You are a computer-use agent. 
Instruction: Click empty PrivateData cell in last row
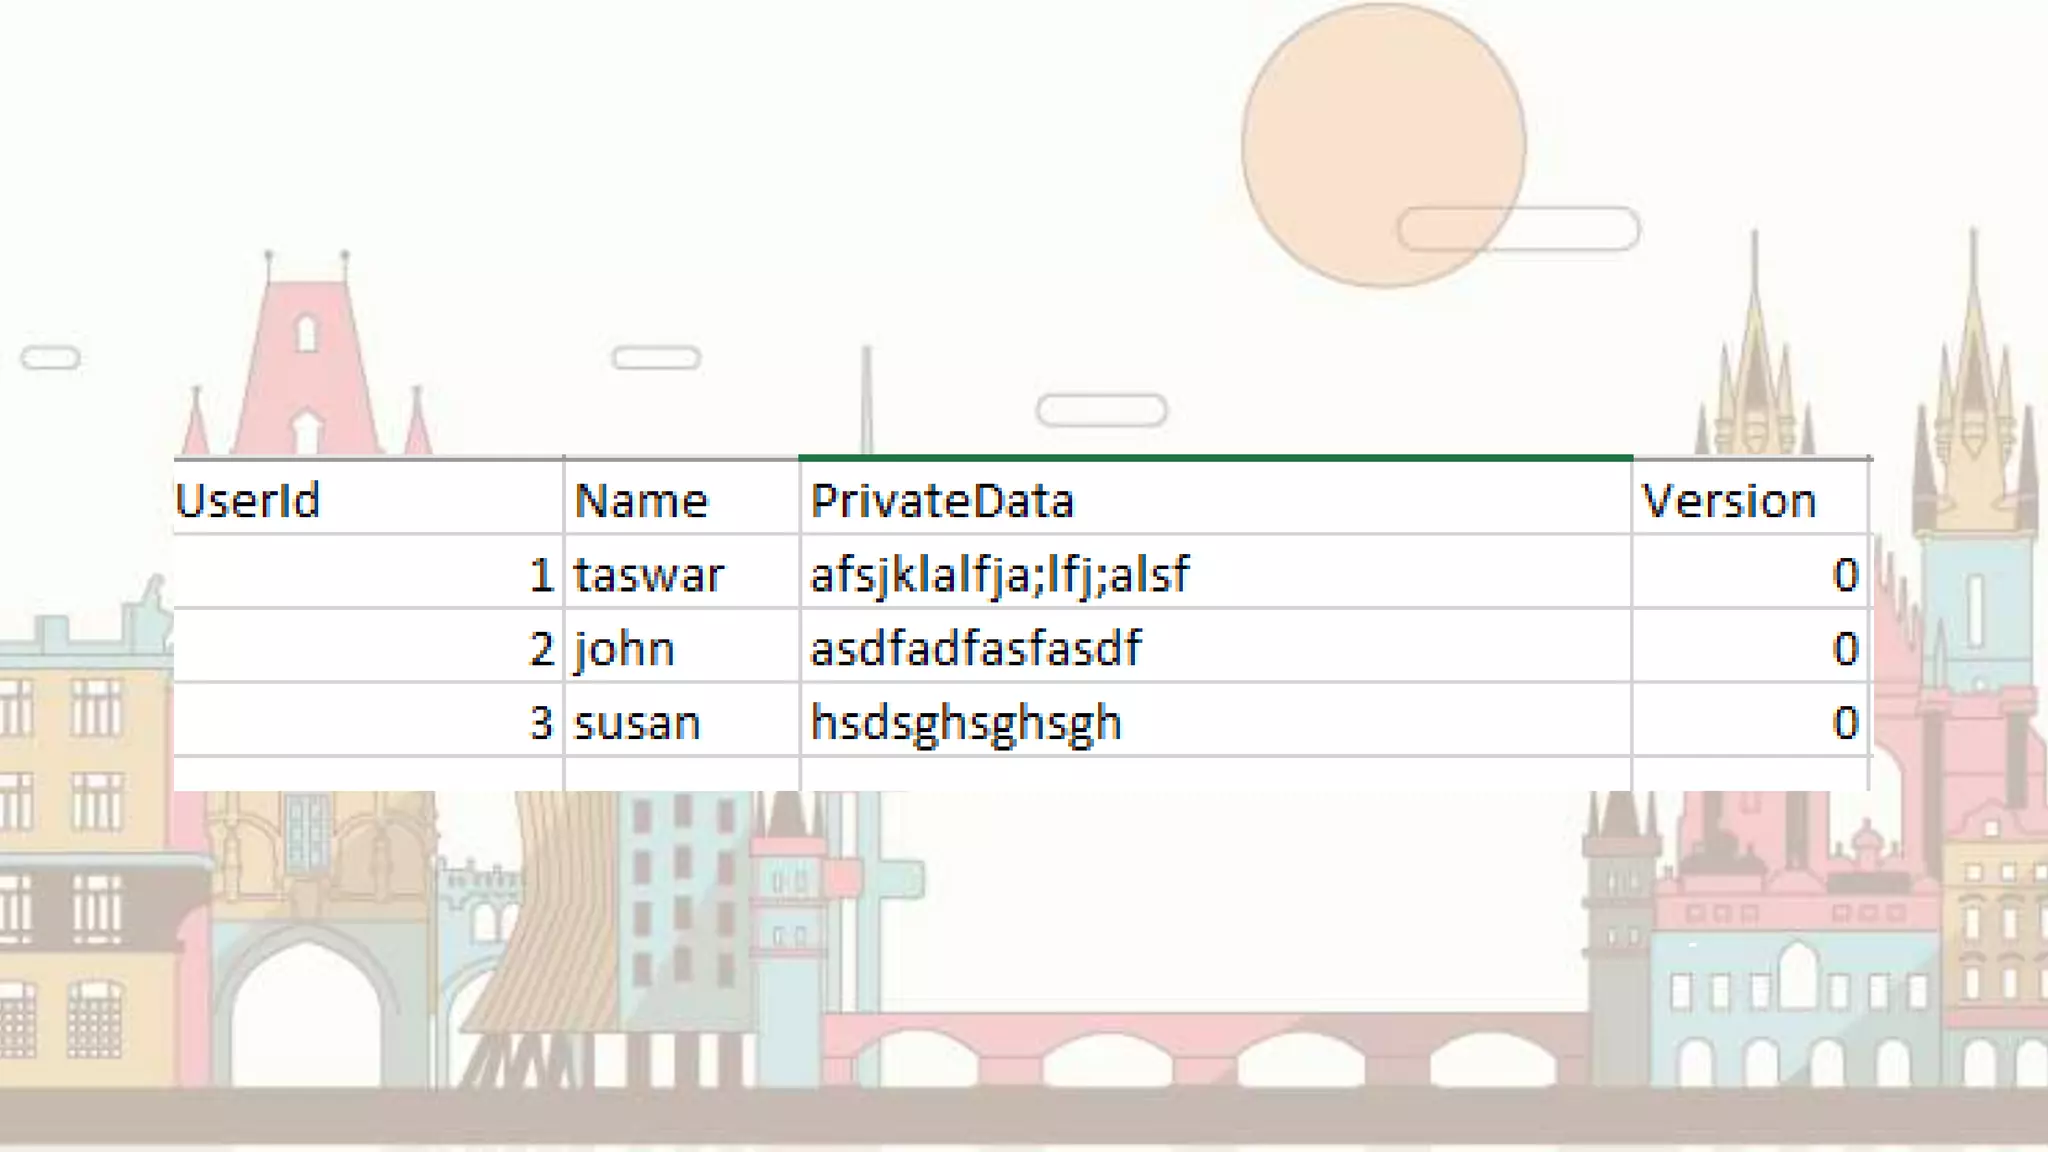click(1216, 774)
